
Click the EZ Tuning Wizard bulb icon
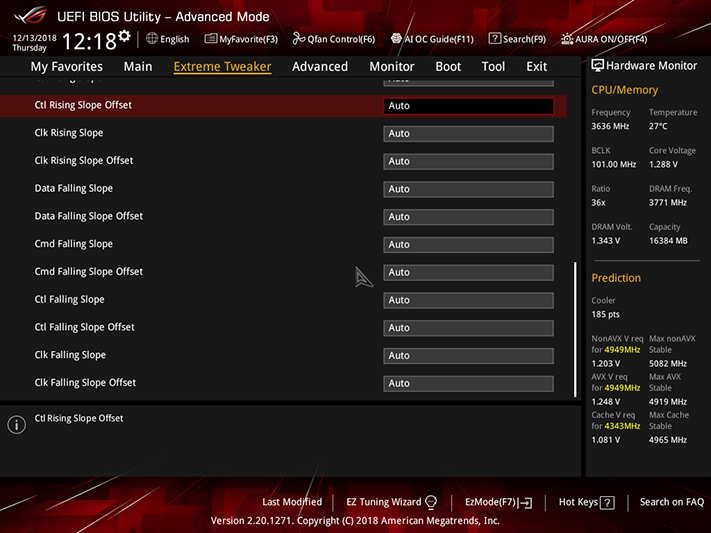[x=431, y=502]
